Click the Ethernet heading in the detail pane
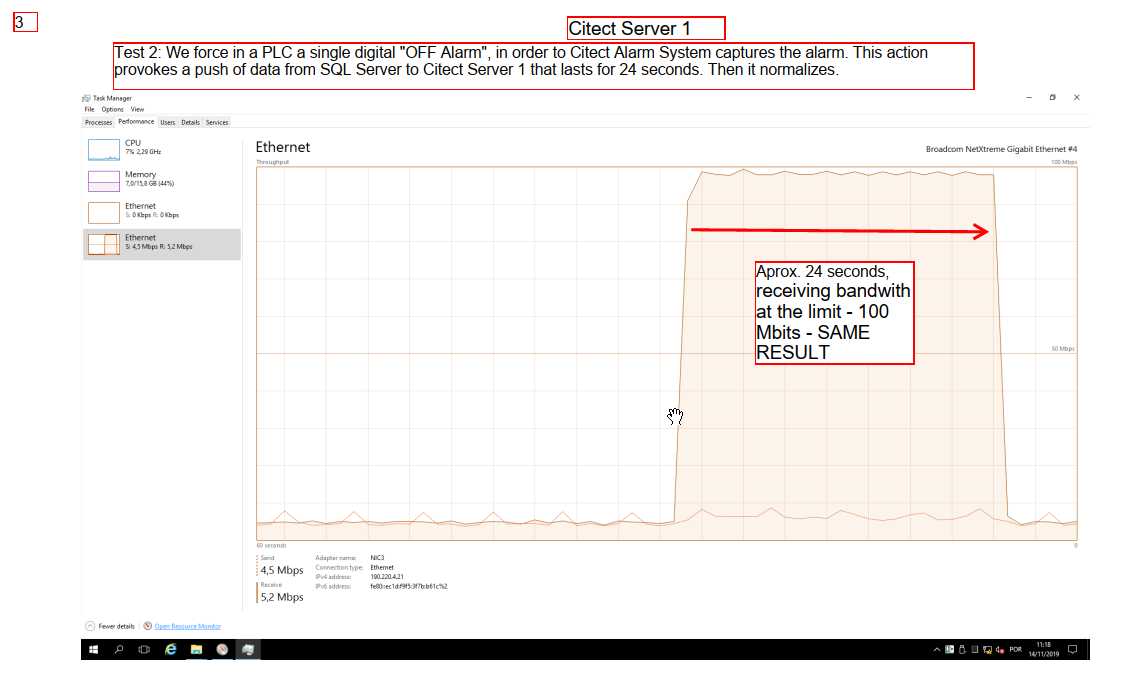The image size is (1127, 675). tap(283, 147)
